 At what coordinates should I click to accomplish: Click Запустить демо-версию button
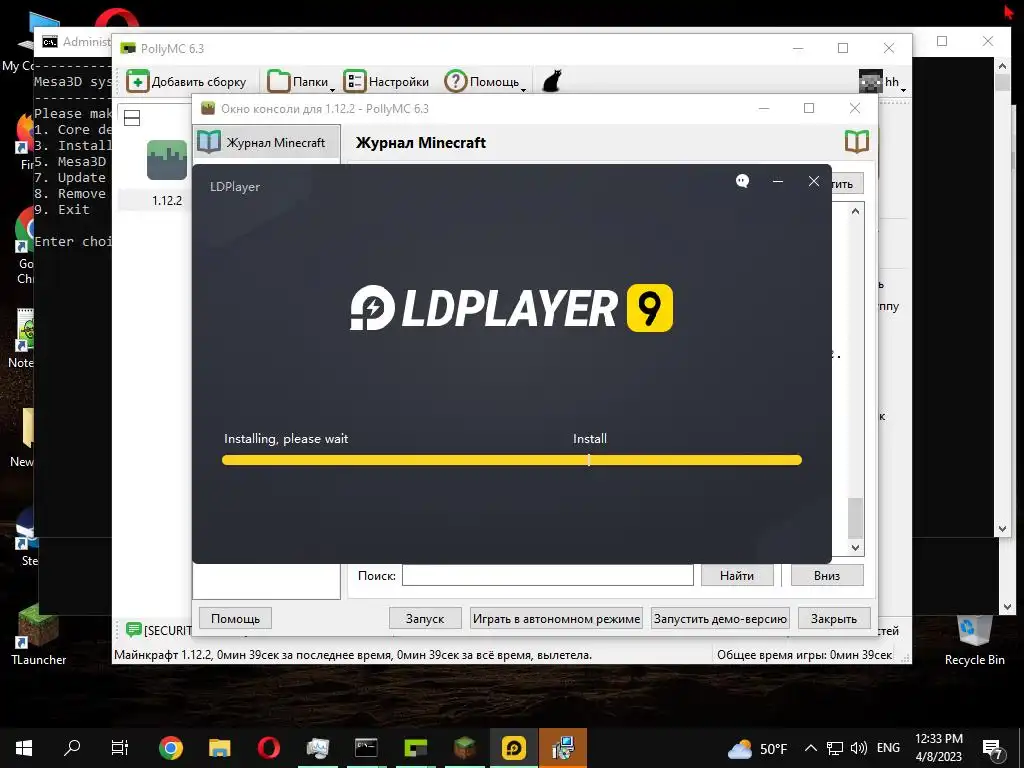tap(720, 618)
